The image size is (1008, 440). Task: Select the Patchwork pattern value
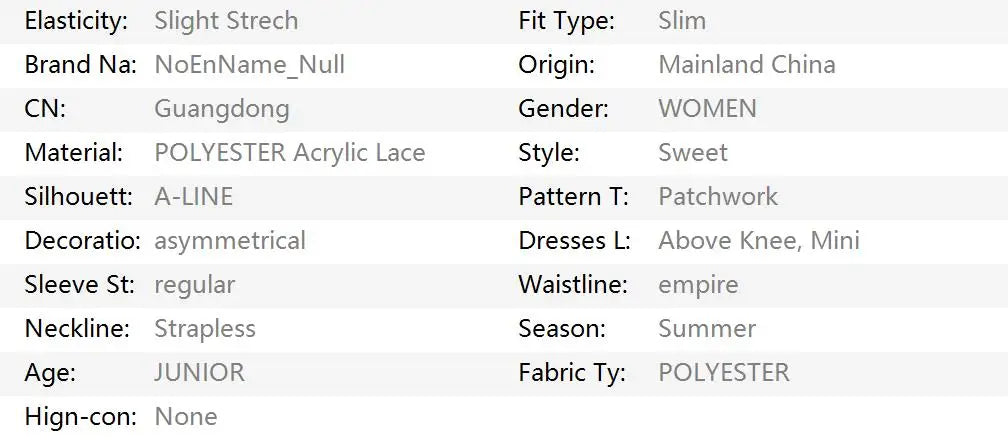(x=717, y=197)
